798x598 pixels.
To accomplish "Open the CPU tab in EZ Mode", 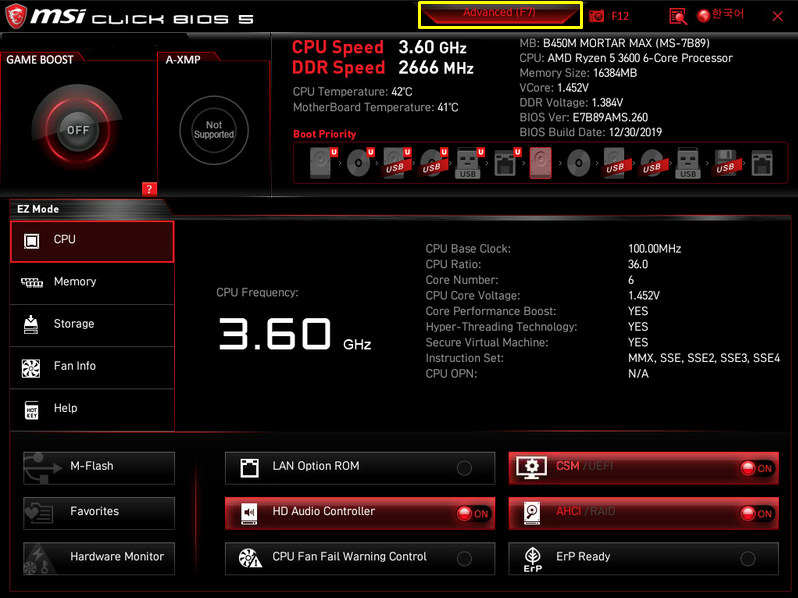I will [x=92, y=241].
